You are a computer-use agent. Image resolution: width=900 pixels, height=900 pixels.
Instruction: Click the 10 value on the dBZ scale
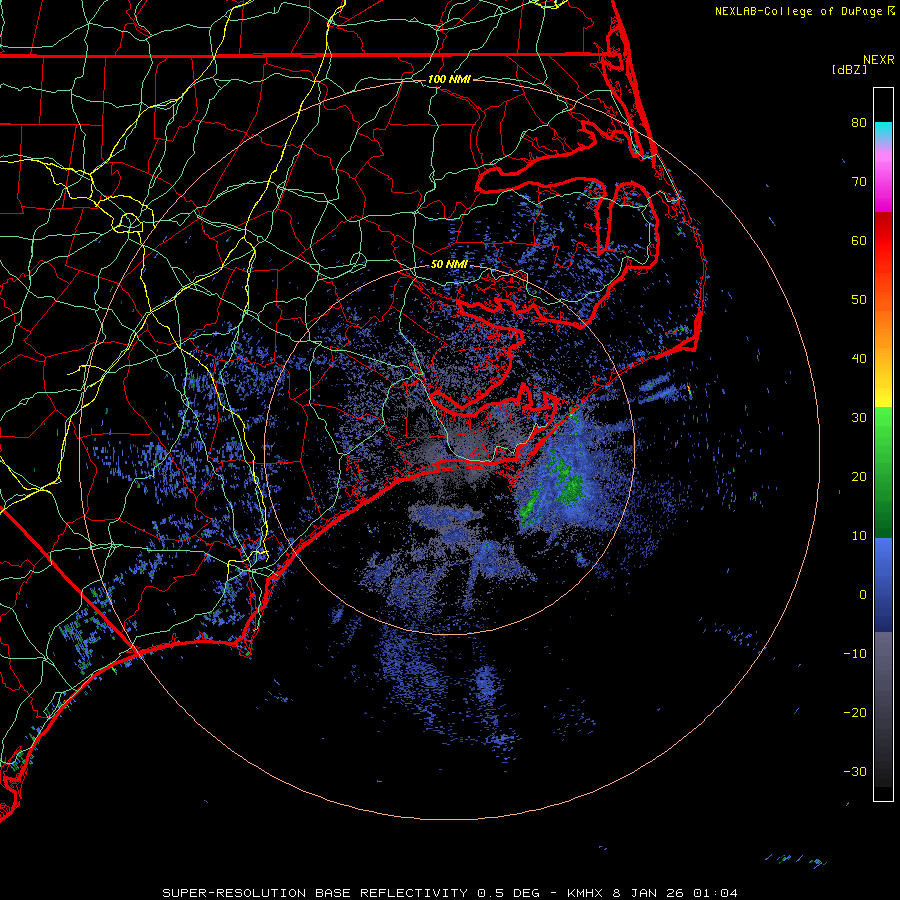pyautogui.click(x=859, y=536)
